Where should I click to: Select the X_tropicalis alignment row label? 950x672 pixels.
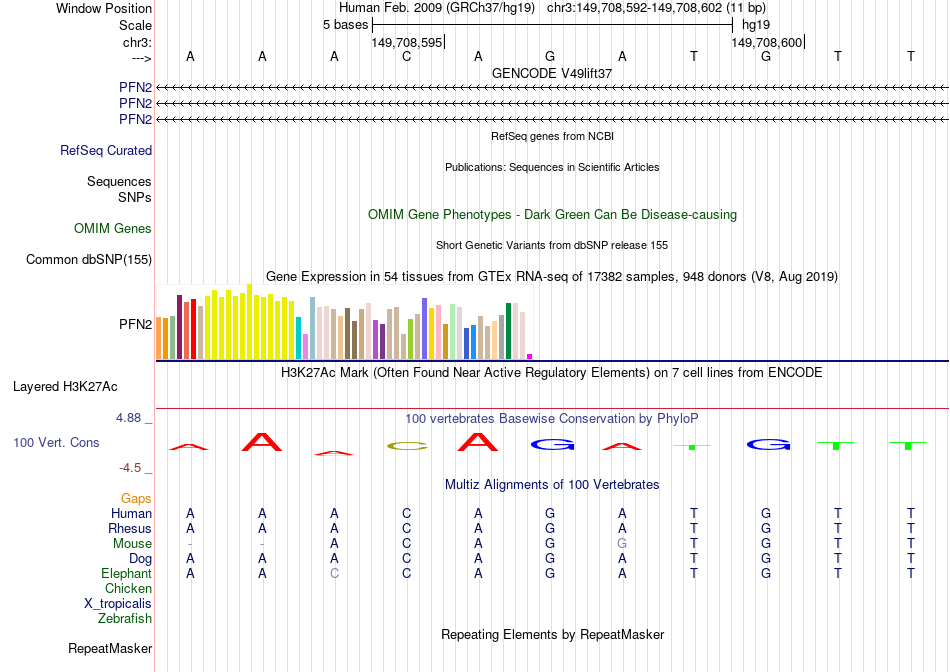click(x=118, y=604)
